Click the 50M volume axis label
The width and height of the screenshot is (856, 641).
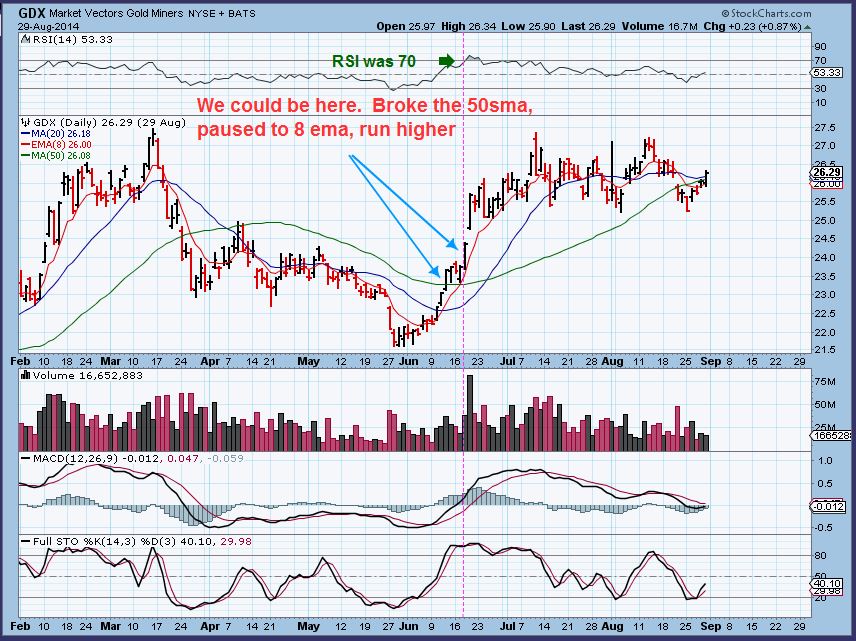click(825, 405)
